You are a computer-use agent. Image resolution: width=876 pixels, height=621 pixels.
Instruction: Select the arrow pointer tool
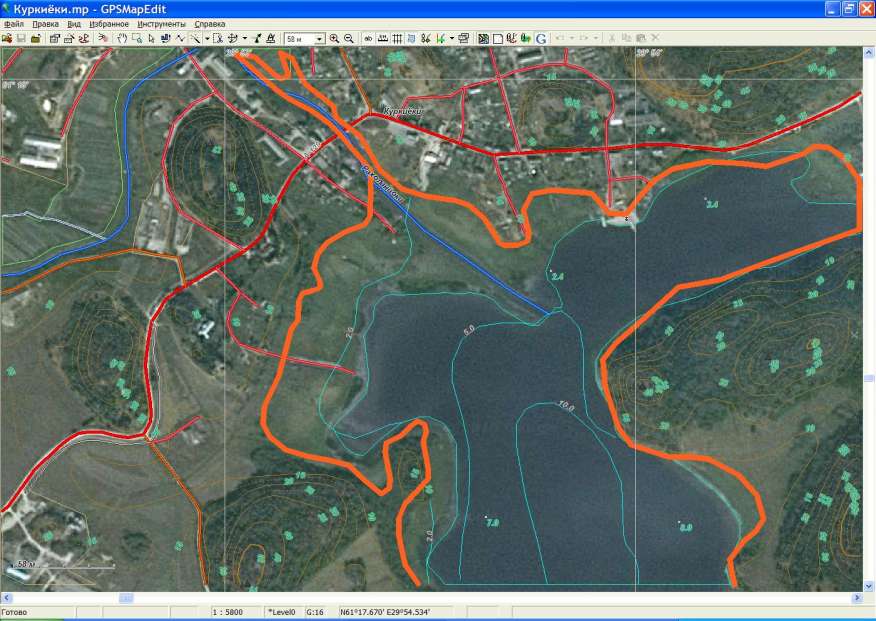(151, 38)
